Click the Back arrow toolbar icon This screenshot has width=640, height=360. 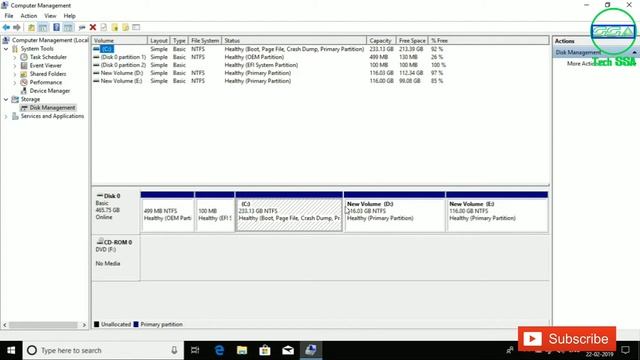coord(6,27)
